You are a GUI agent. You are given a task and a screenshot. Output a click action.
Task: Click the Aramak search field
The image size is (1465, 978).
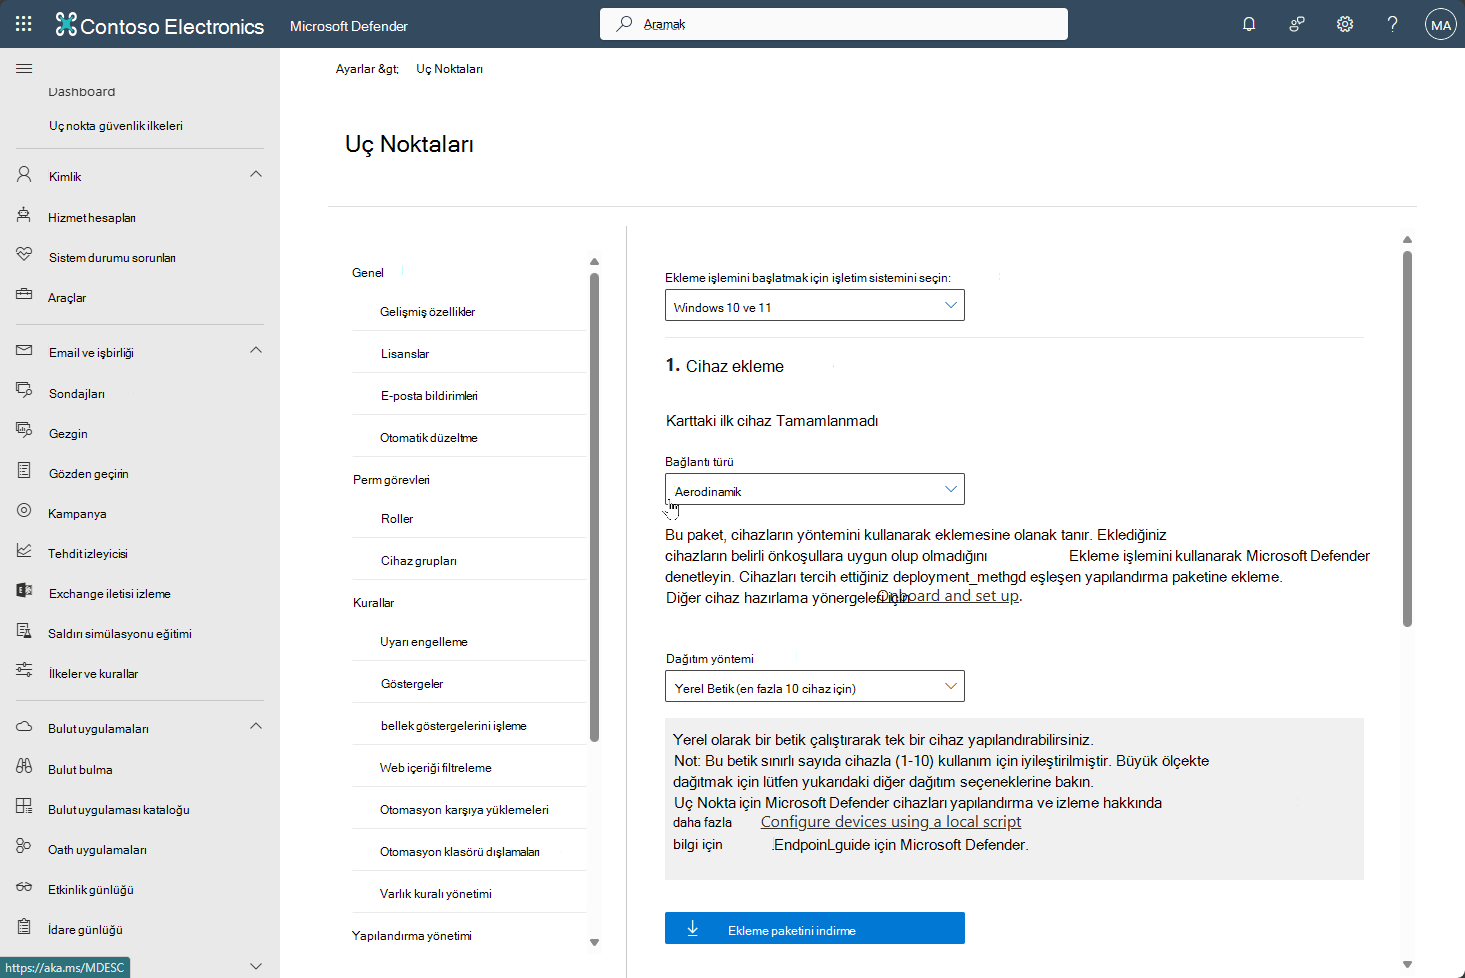pos(833,23)
